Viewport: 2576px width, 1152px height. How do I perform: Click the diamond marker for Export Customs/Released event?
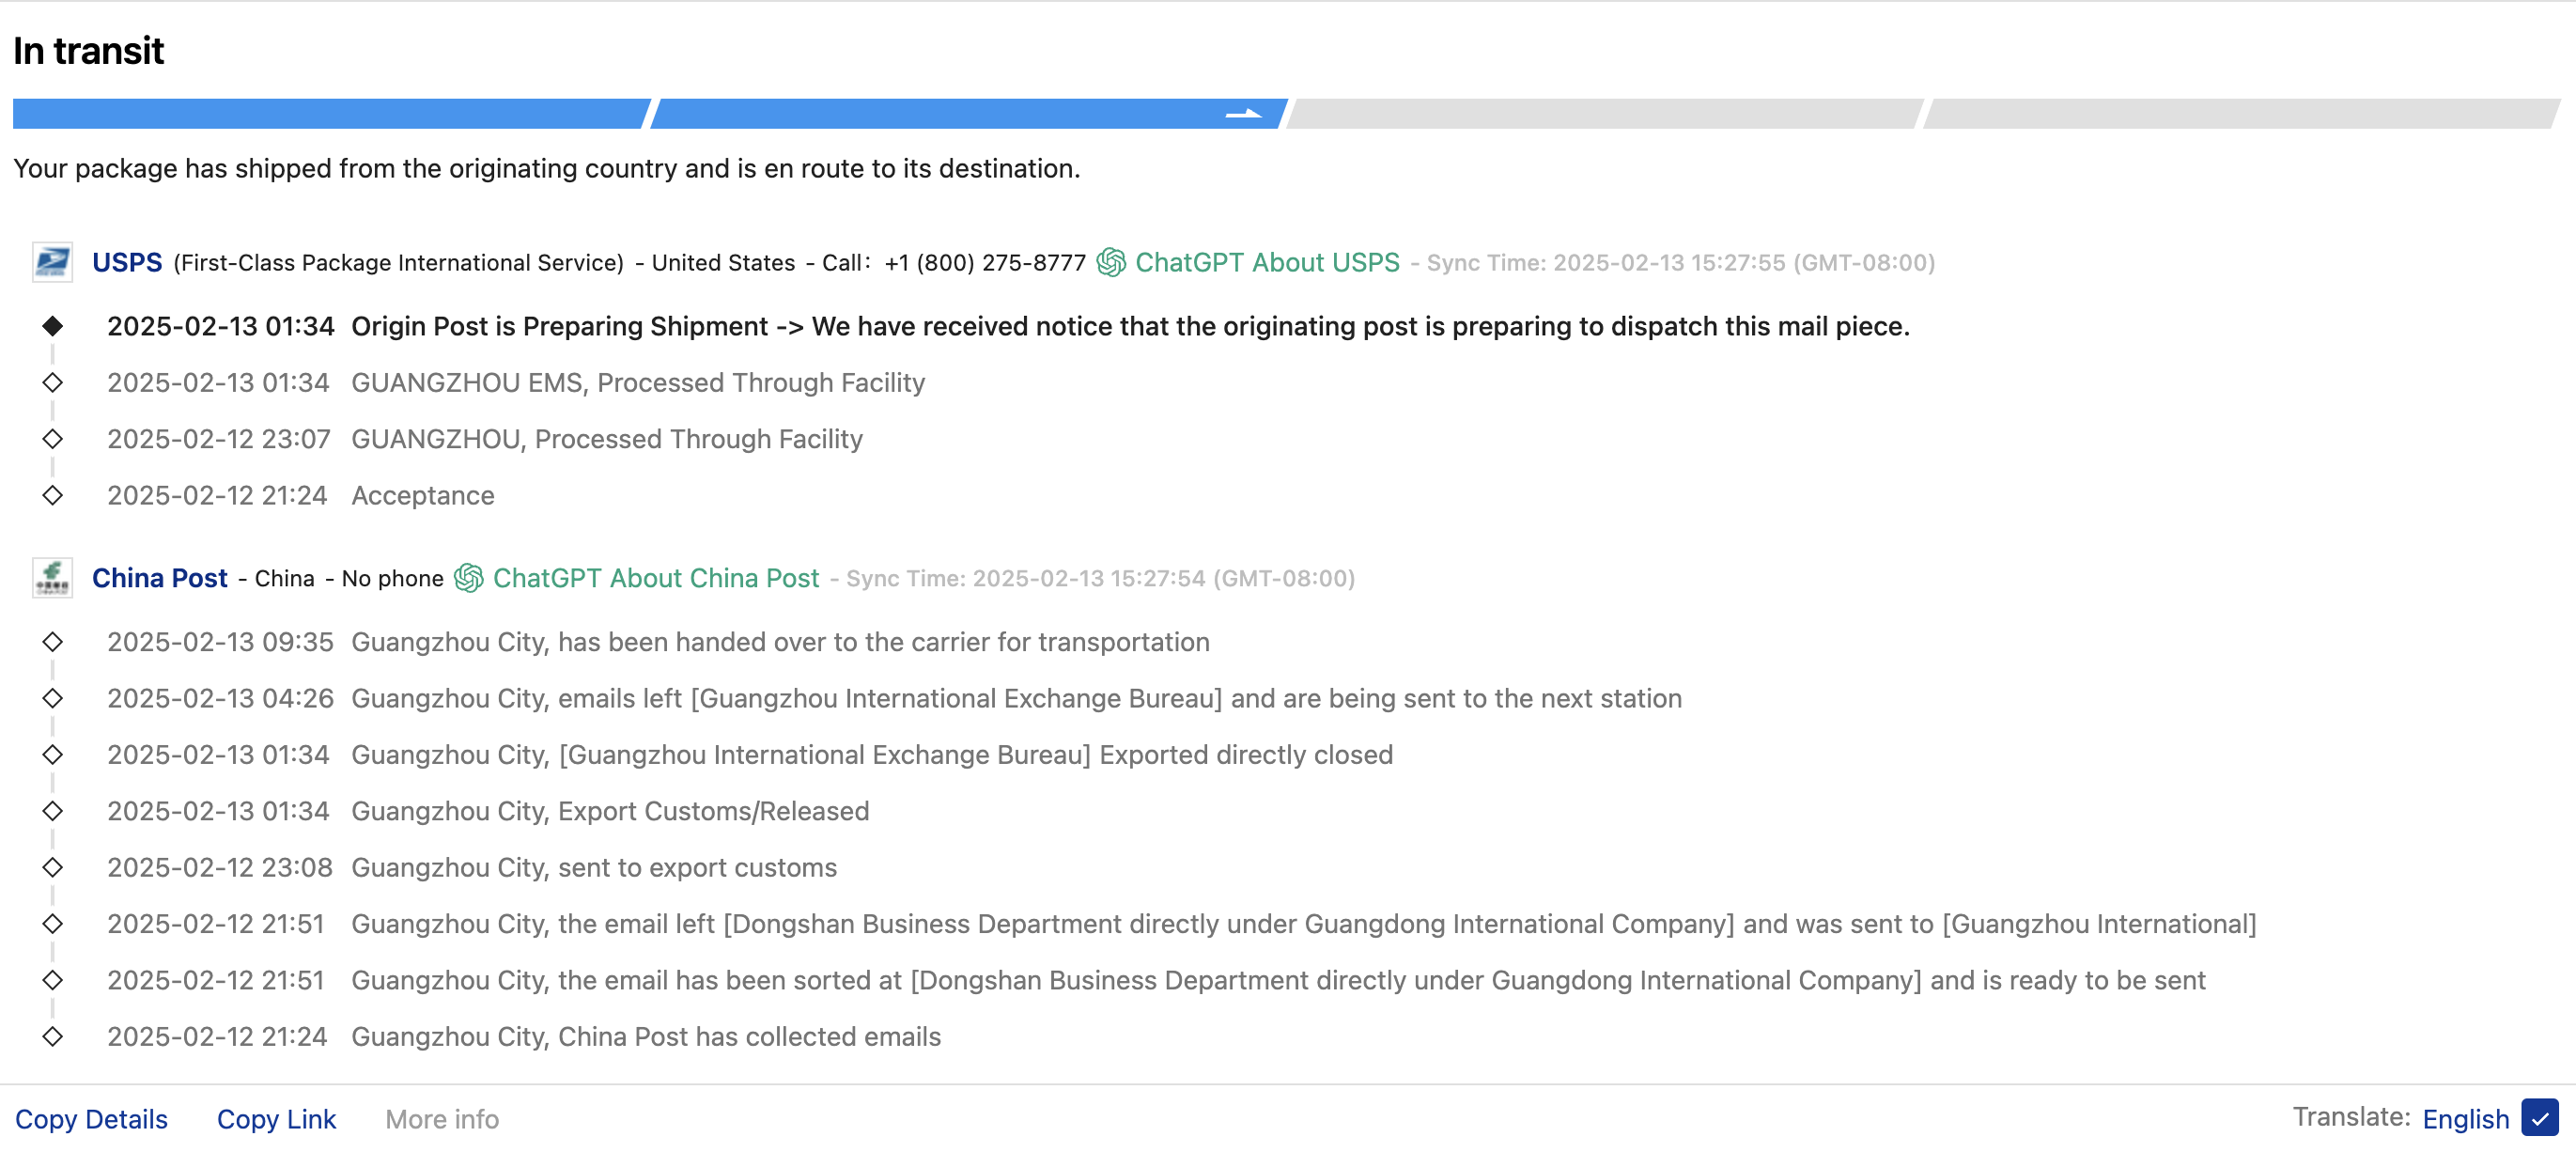point(53,811)
